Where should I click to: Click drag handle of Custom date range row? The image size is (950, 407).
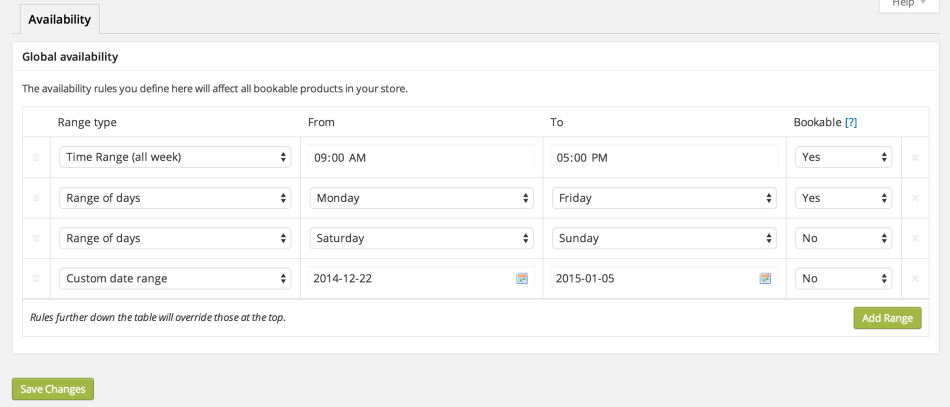pos(36,279)
